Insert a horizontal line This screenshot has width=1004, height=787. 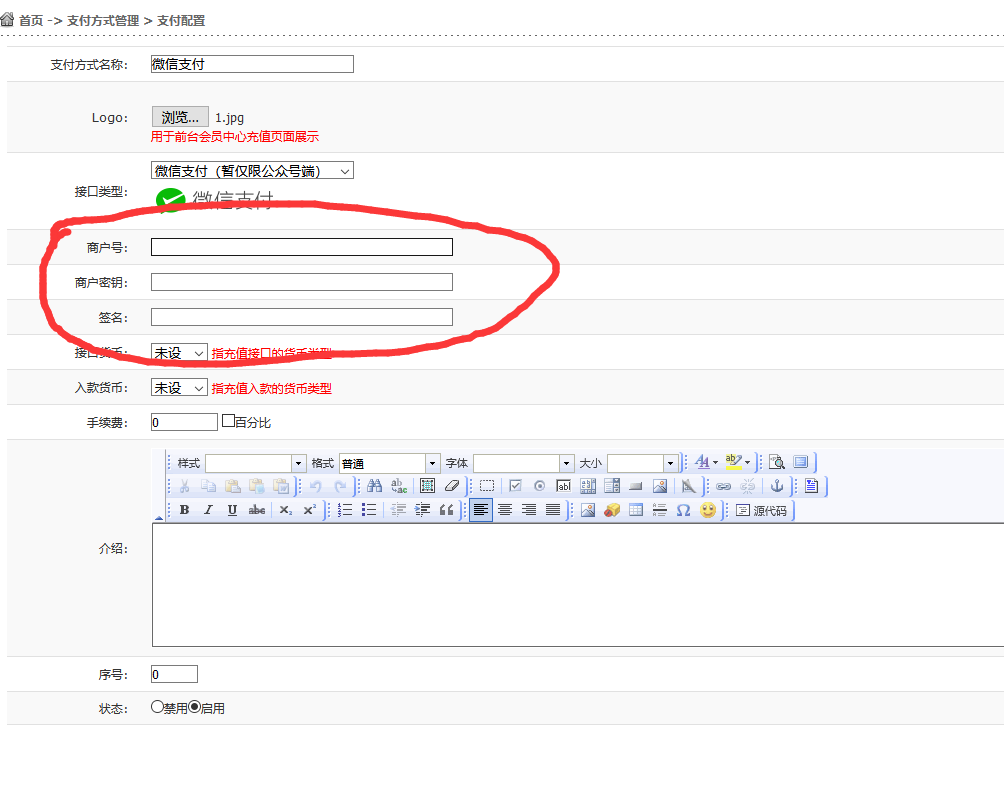coord(660,510)
